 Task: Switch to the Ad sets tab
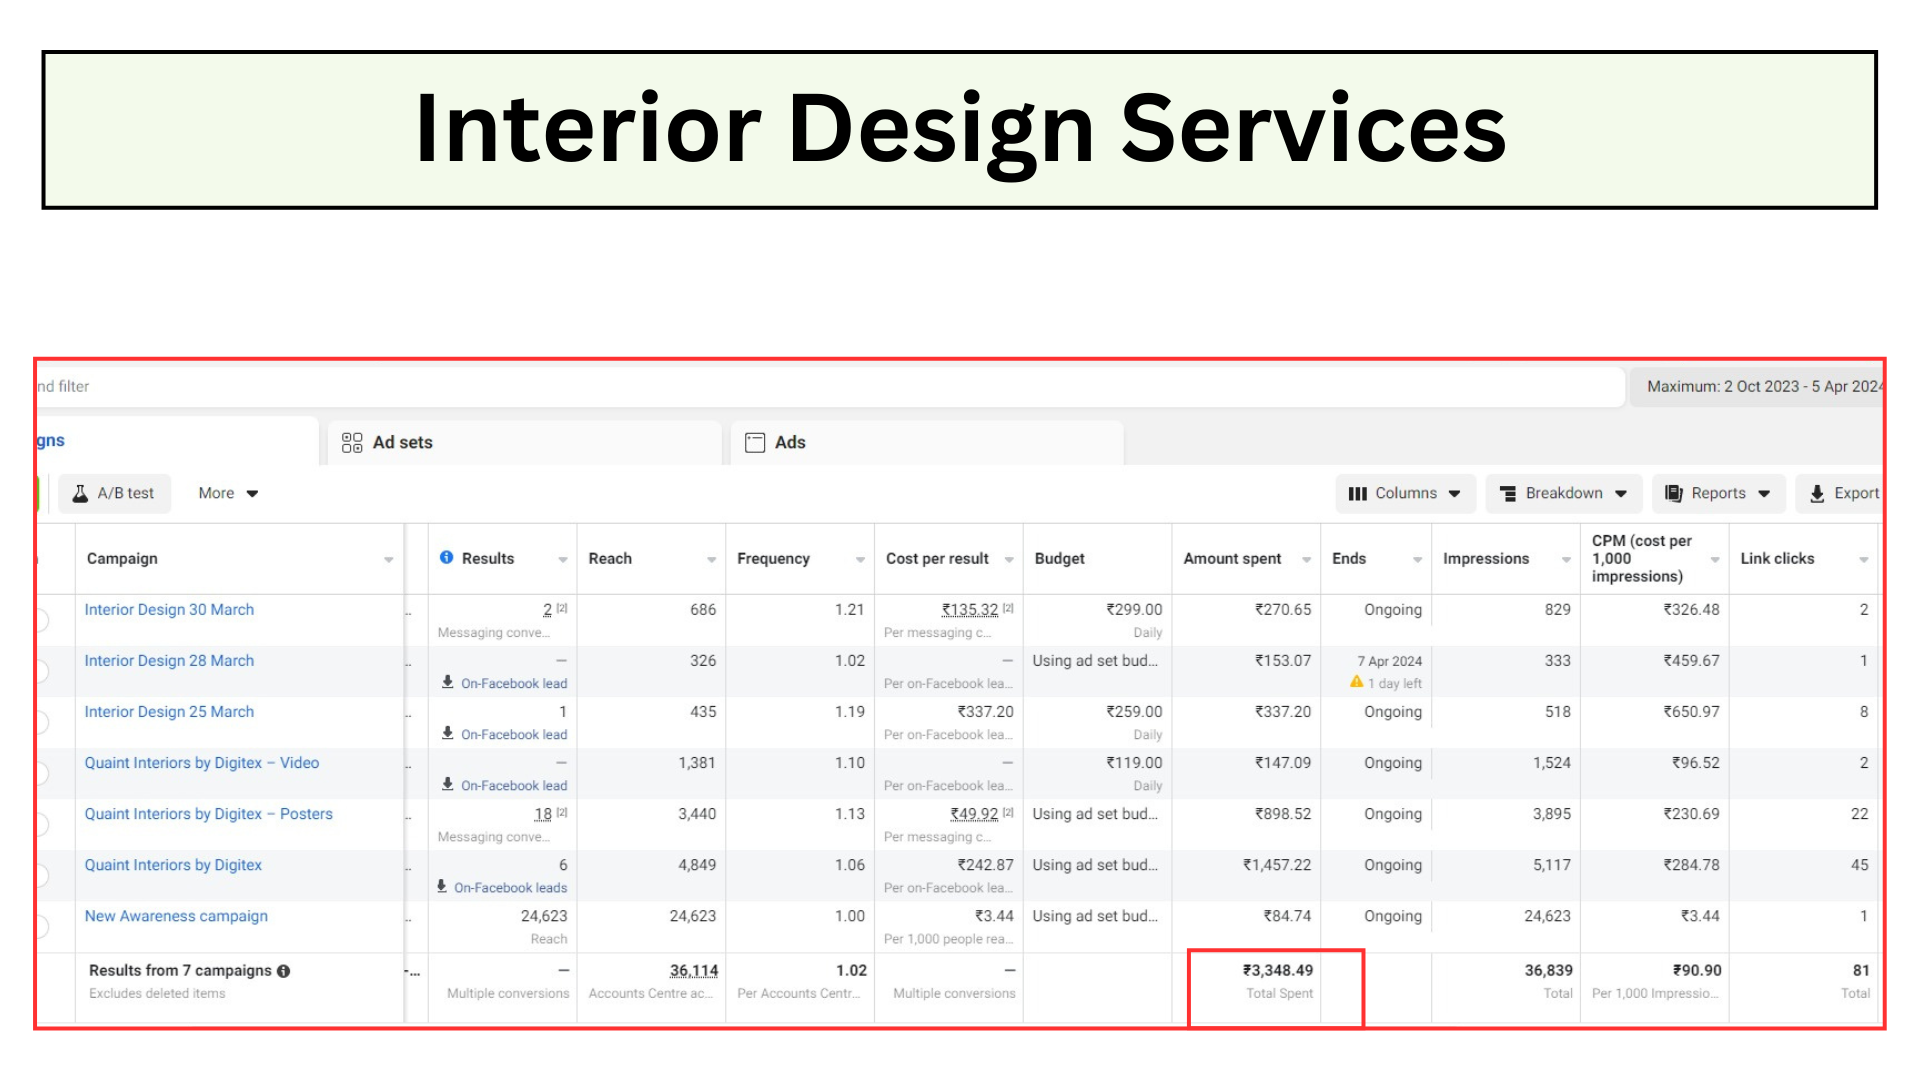(402, 442)
